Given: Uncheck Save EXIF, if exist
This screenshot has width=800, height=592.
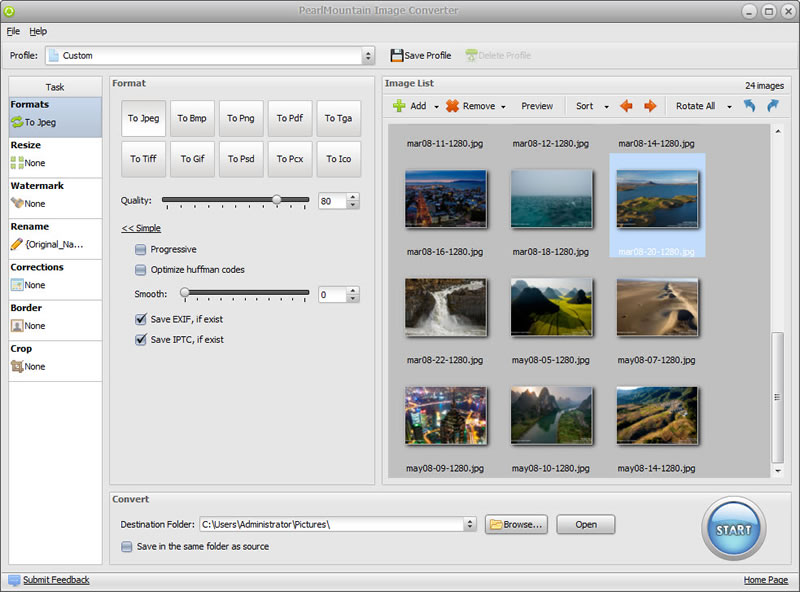Looking at the screenshot, I should click(x=141, y=319).
